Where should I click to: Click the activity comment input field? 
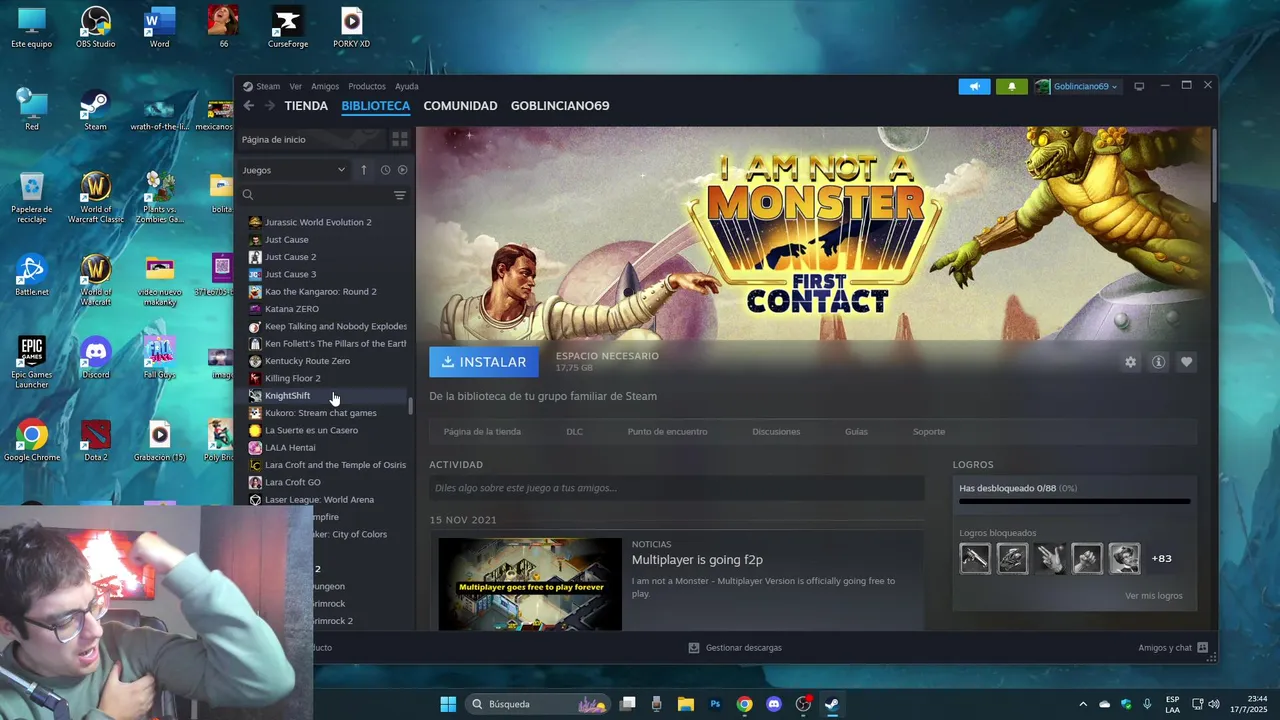click(677, 488)
